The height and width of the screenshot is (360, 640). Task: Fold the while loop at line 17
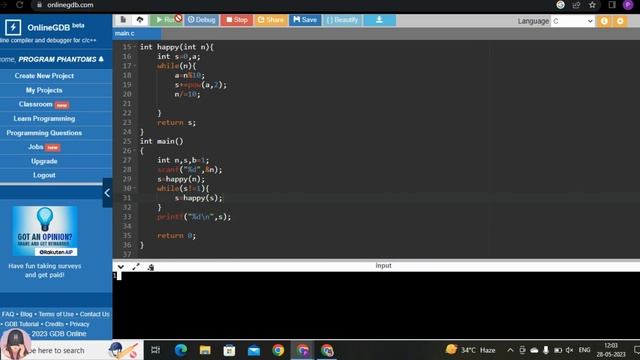135,66
